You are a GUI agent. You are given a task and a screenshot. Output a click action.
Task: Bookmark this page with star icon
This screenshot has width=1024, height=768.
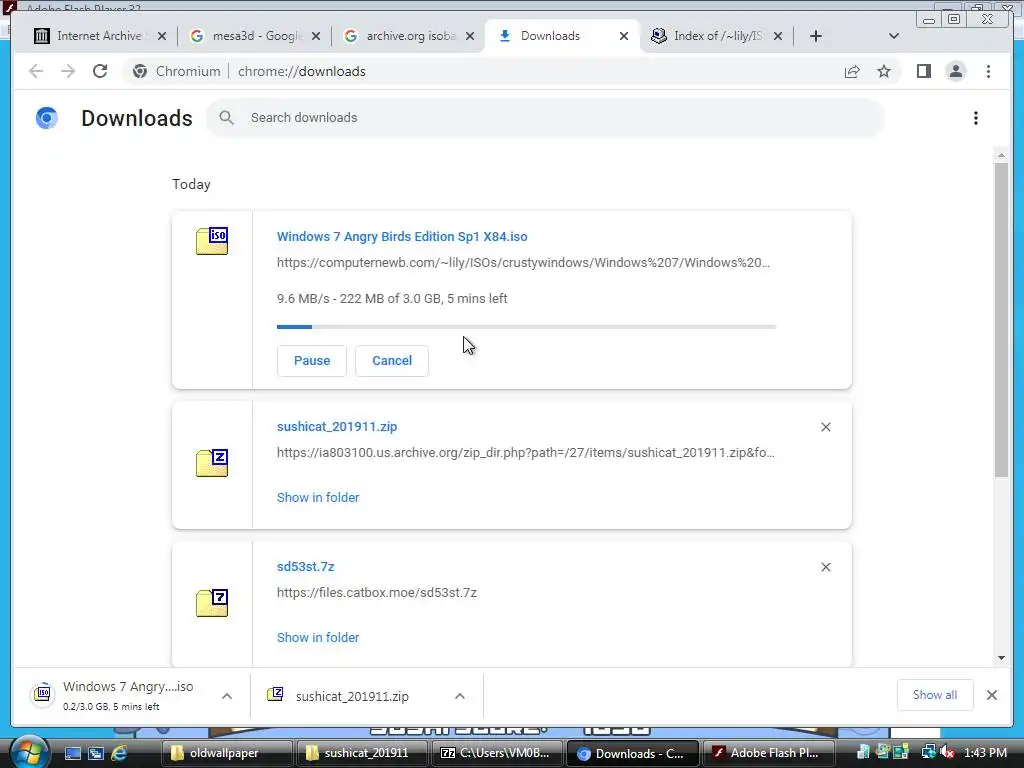(884, 71)
